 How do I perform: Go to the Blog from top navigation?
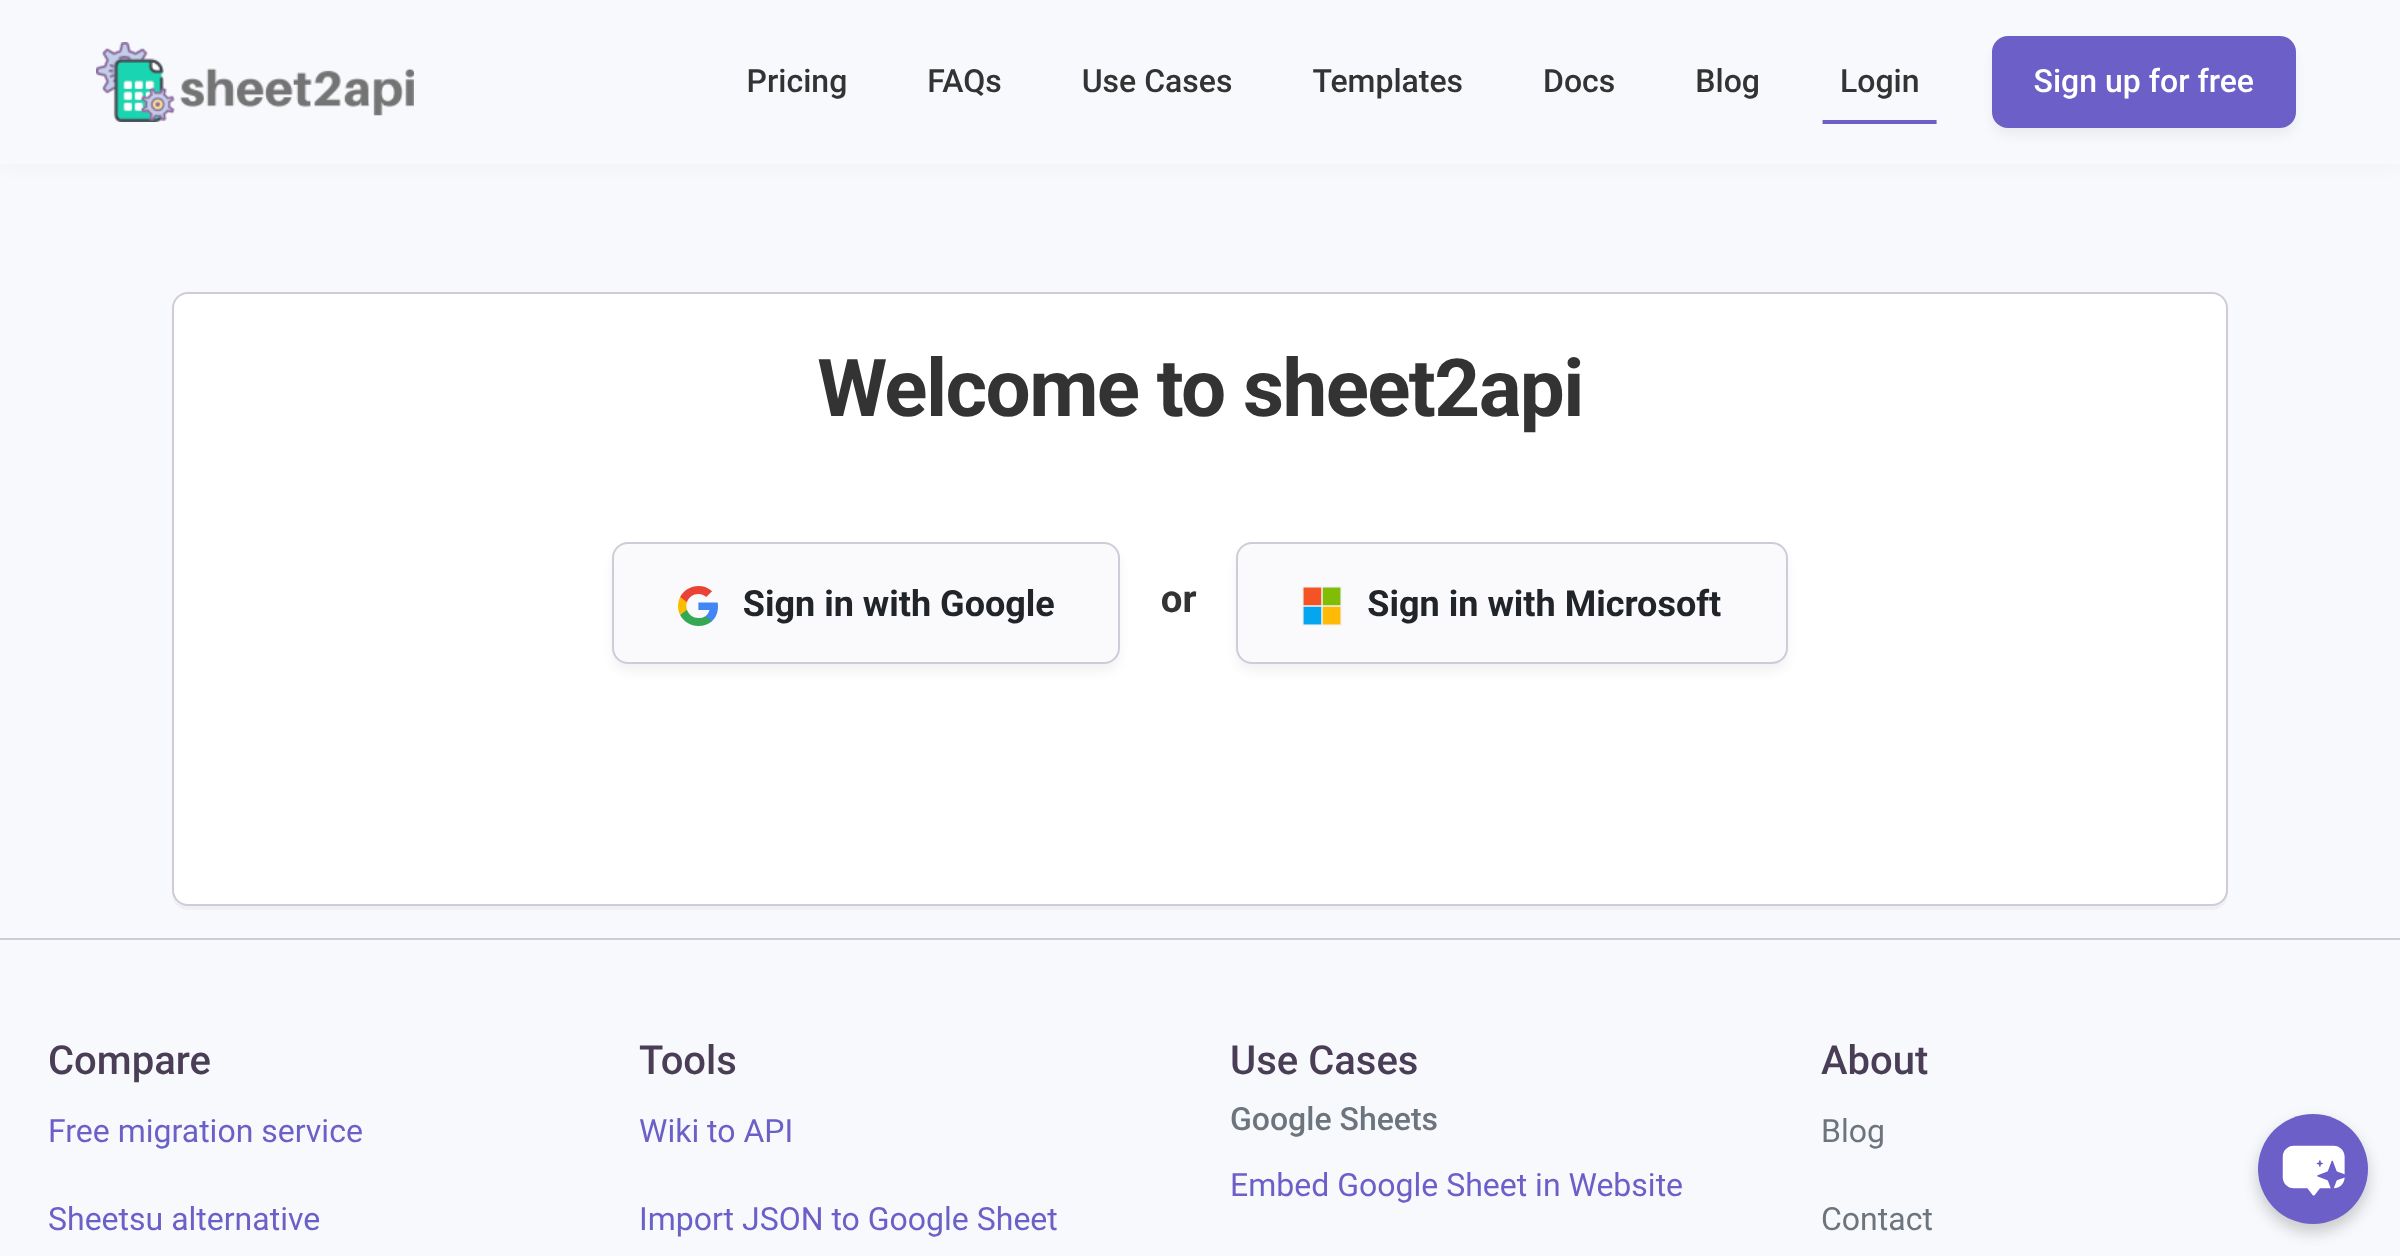(1727, 81)
